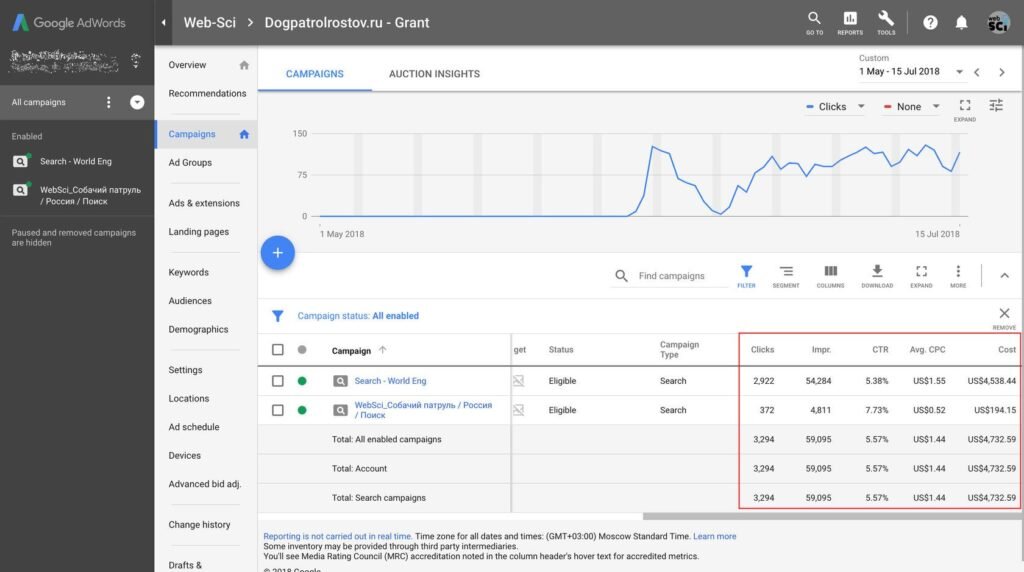The image size is (1024, 572).
Task: Sort by the Campaign column header
Action: point(351,351)
